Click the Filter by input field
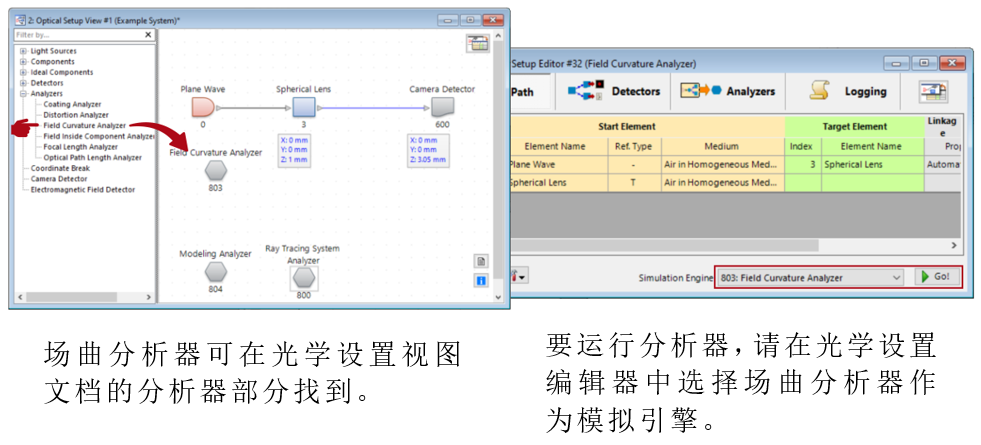 pos(79,35)
